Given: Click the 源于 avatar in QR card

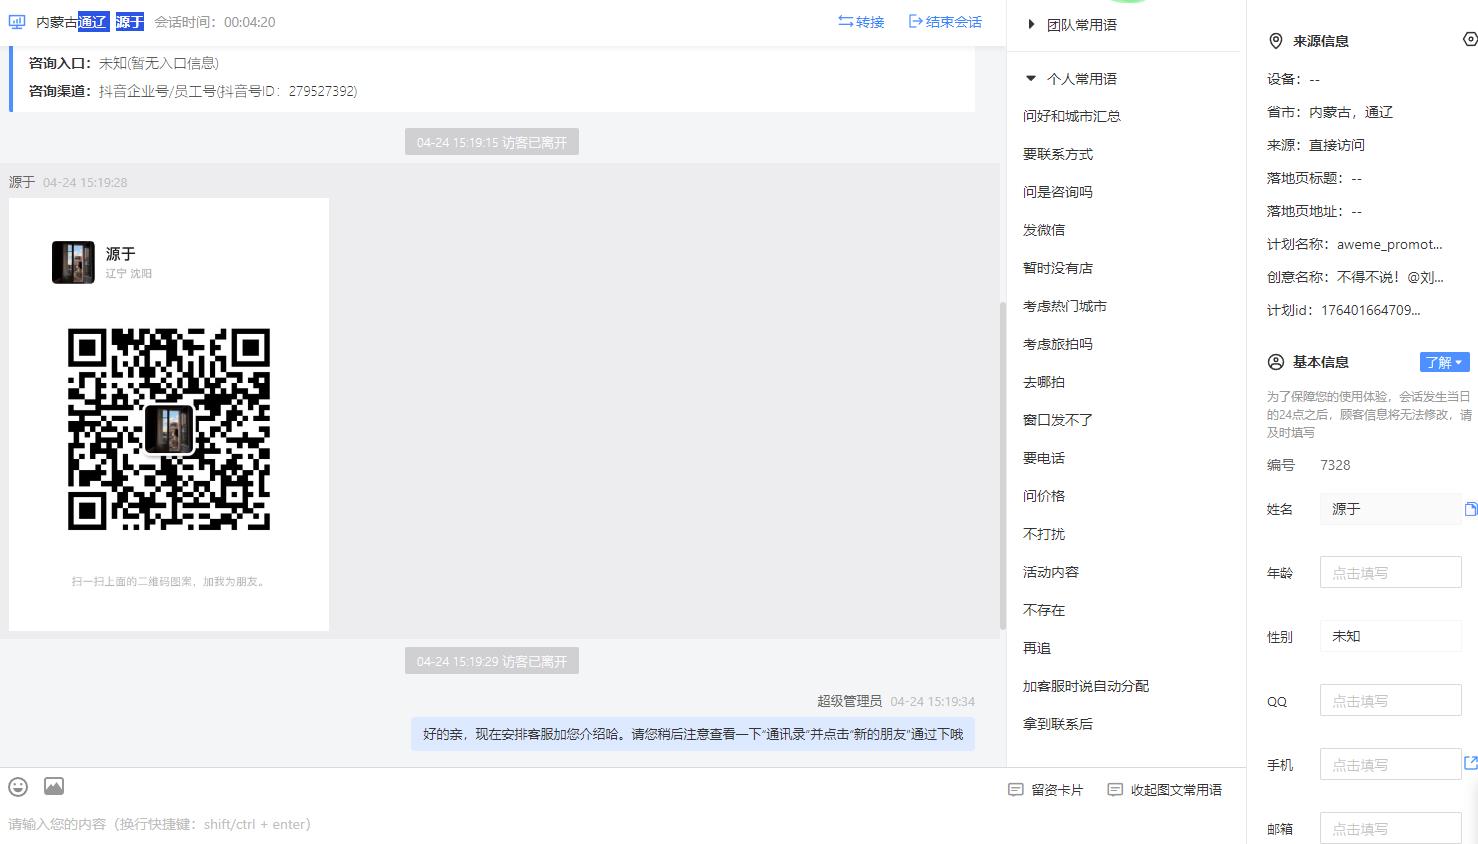Looking at the screenshot, I should pos(73,262).
